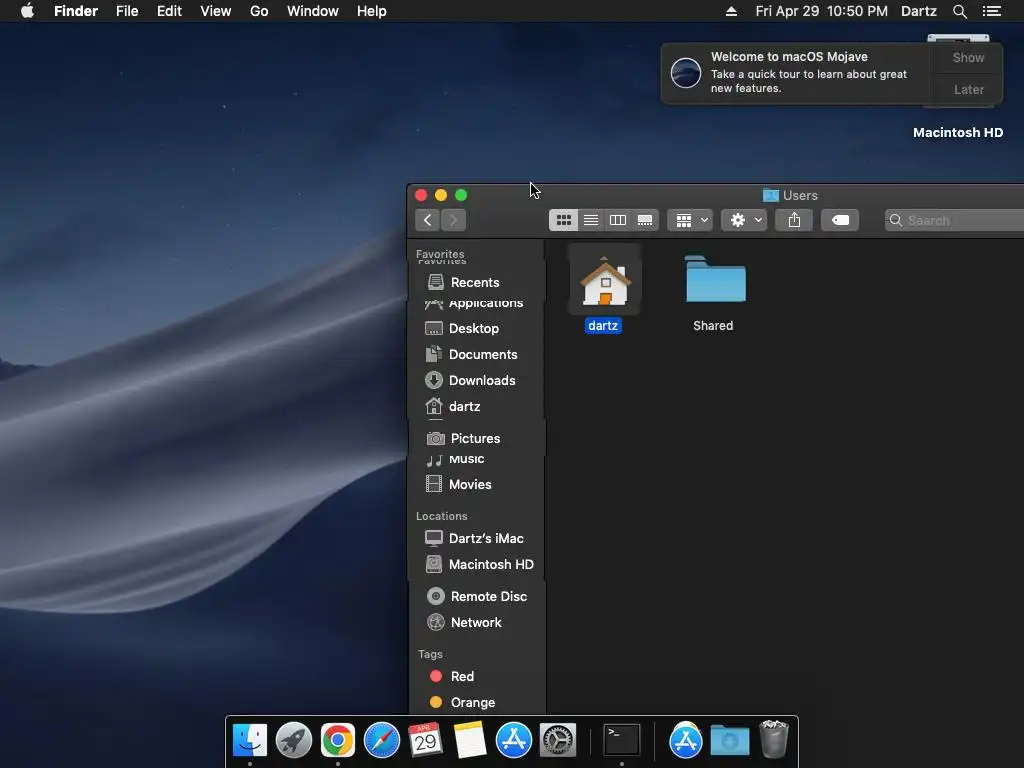Screen dimensions: 1024x768
Task: Open Notification Center from menu bar
Action: 991,11
